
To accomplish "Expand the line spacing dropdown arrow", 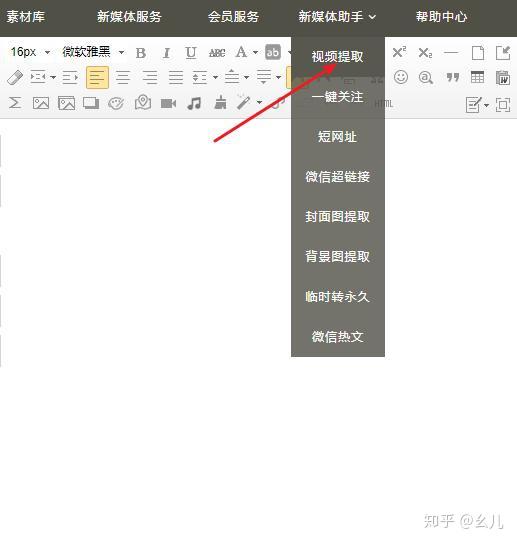I will [215, 77].
